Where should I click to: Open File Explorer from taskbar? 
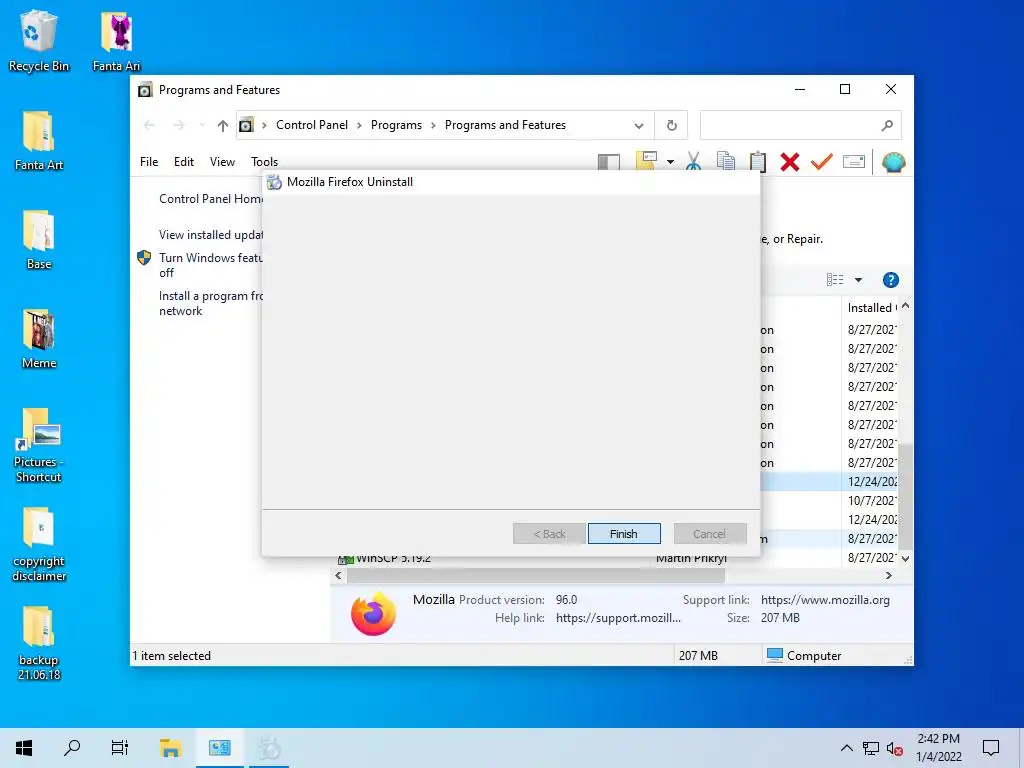coord(170,748)
